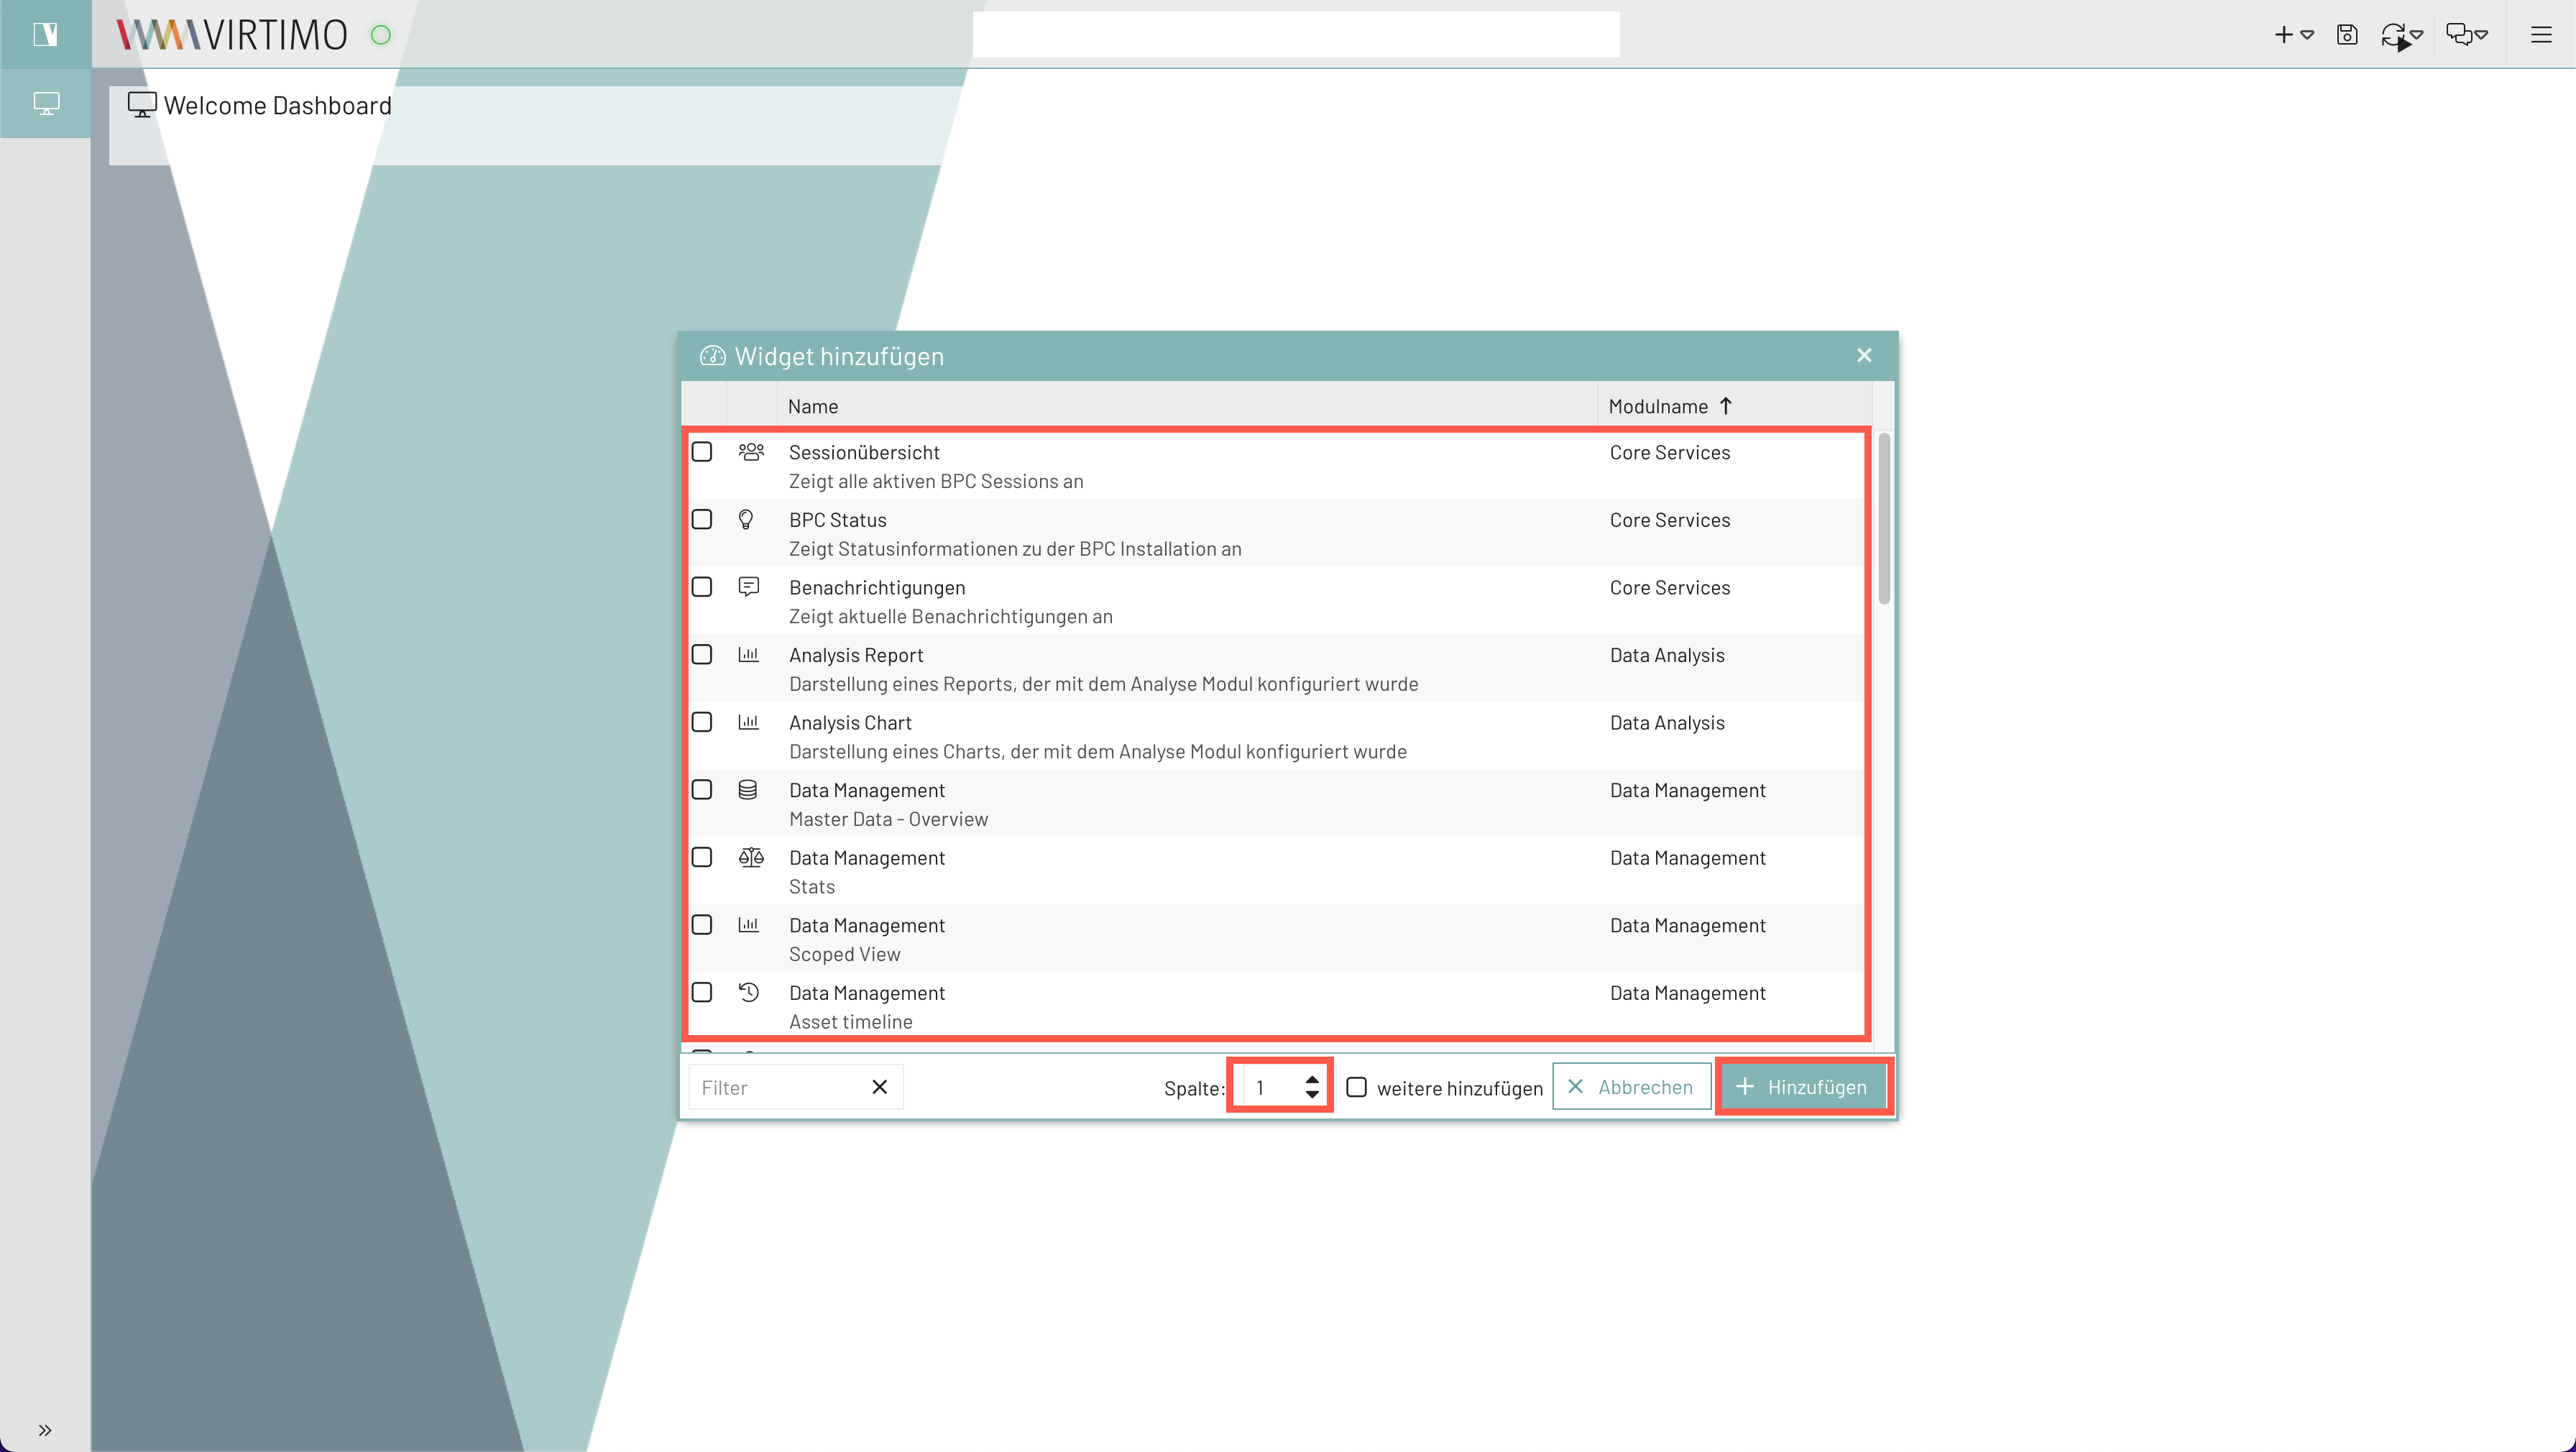The image size is (2576, 1452).
Task: Select the BPC Status widget checkbox
Action: tap(702, 519)
